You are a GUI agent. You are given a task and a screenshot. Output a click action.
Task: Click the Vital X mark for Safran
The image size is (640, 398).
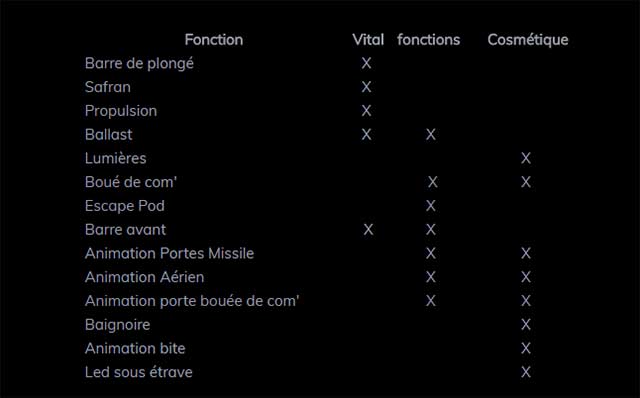[366, 87]
